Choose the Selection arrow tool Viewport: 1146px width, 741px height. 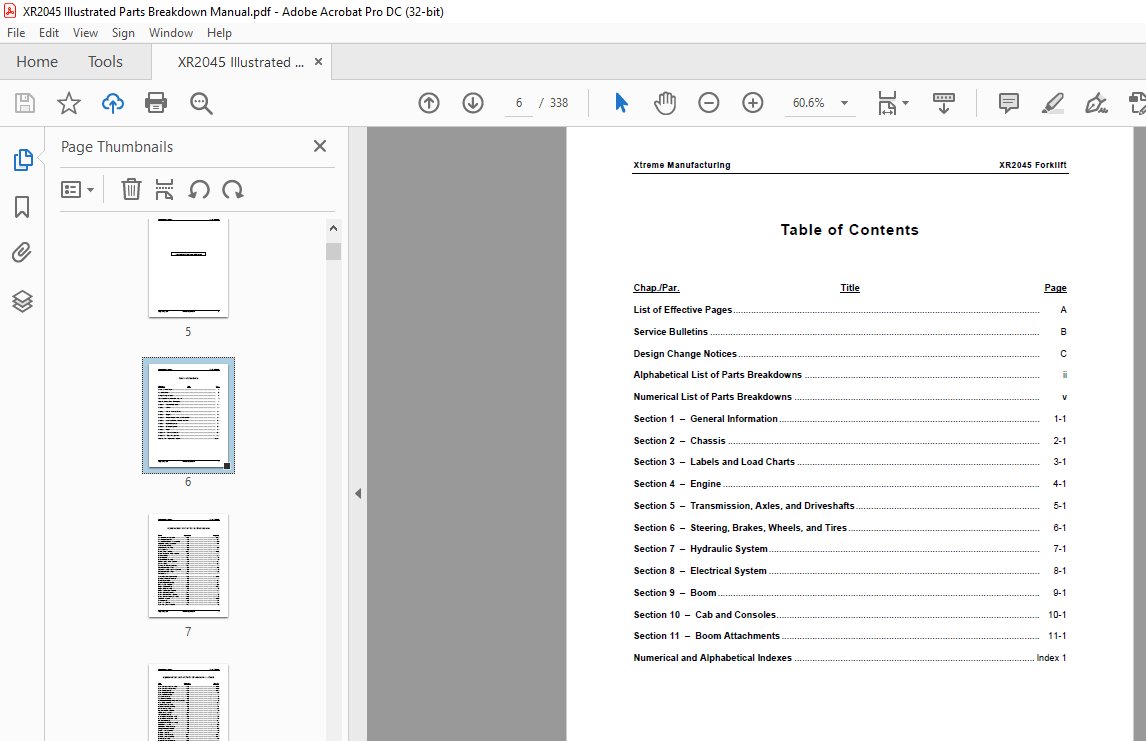621,103
